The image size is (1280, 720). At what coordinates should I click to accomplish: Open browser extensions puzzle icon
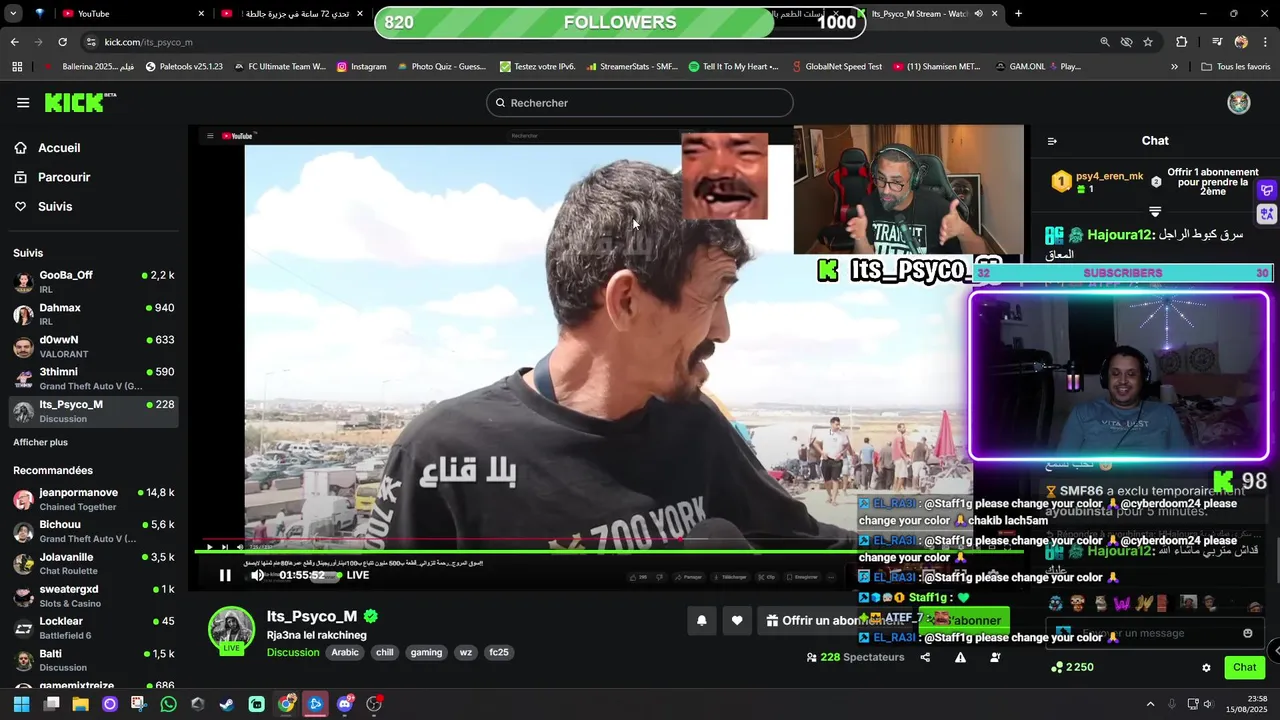tap(1181, 42)
